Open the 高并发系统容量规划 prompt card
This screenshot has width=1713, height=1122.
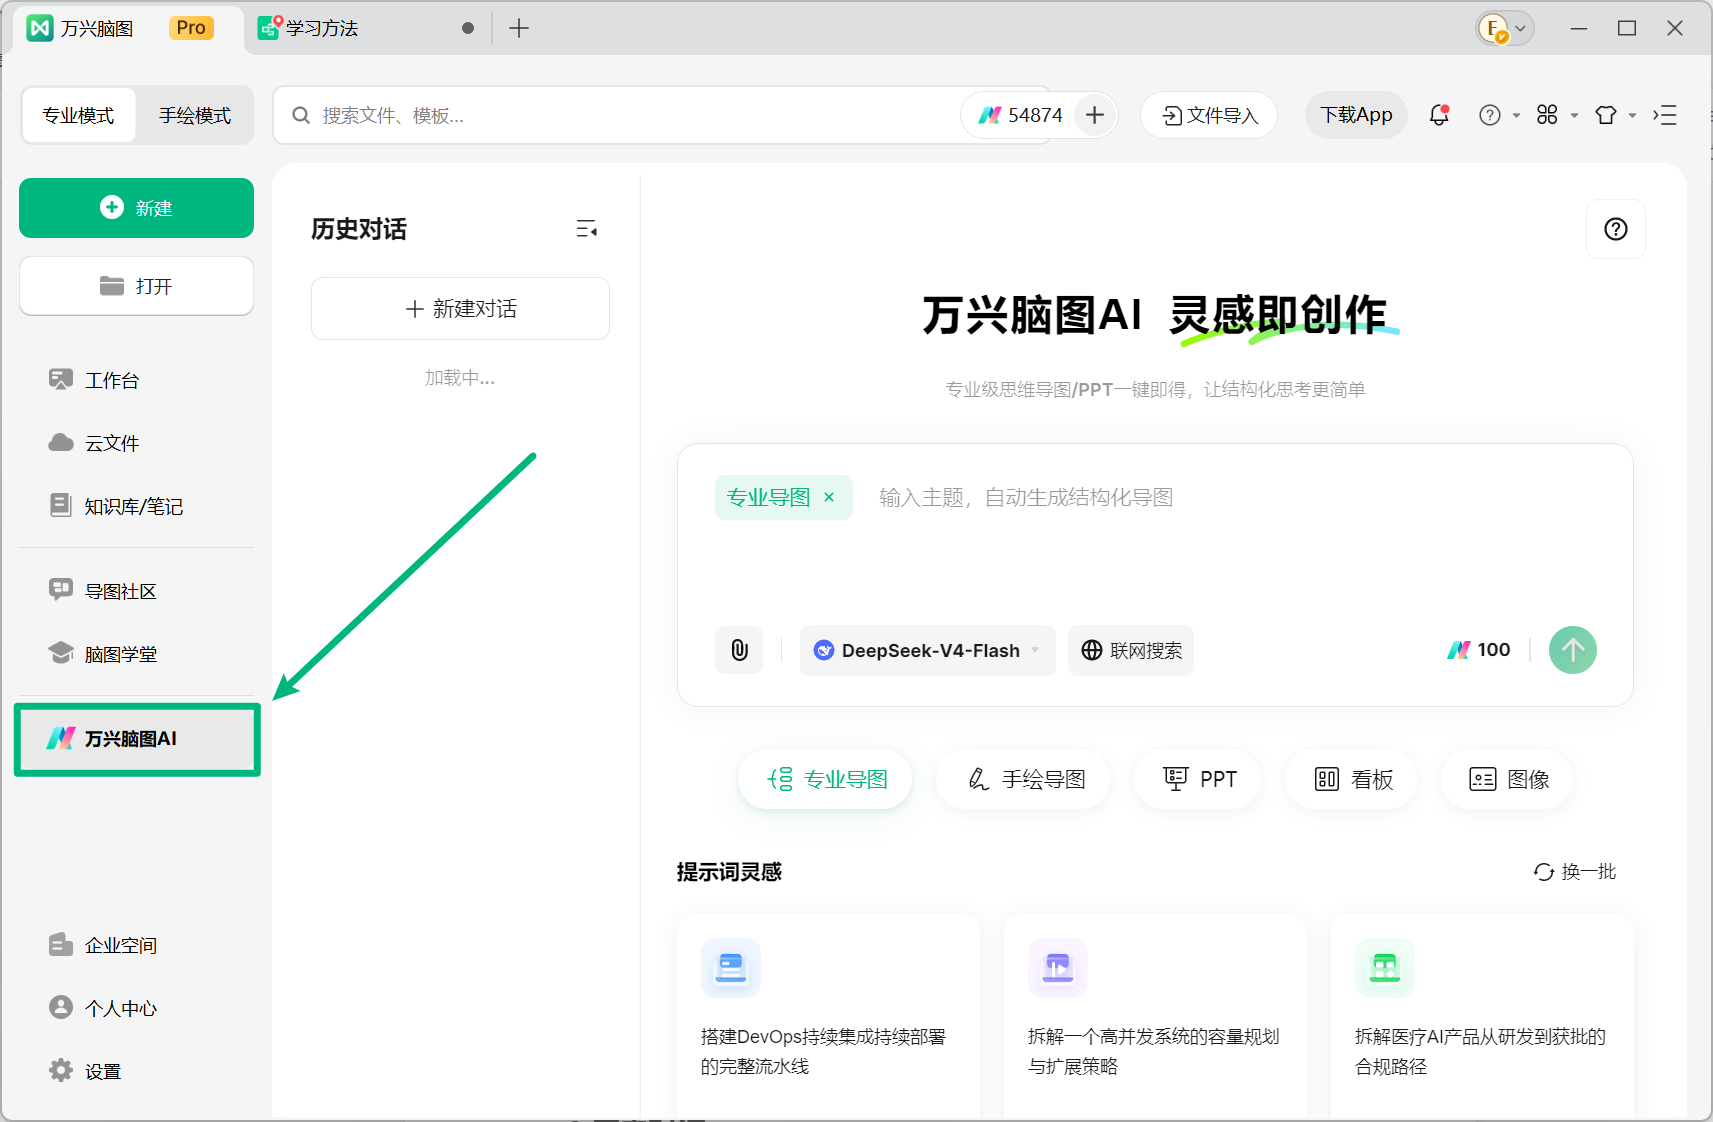pos(1155,1014)
